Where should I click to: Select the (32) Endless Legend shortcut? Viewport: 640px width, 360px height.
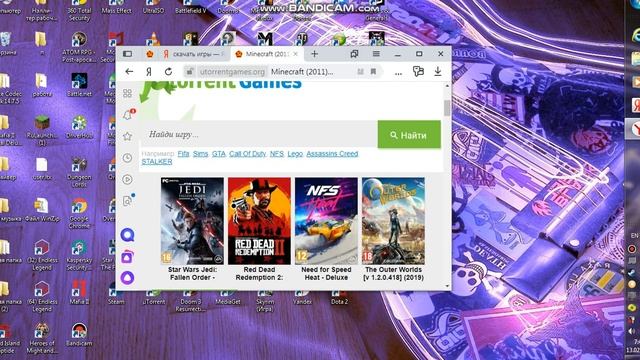click(42, 256)
